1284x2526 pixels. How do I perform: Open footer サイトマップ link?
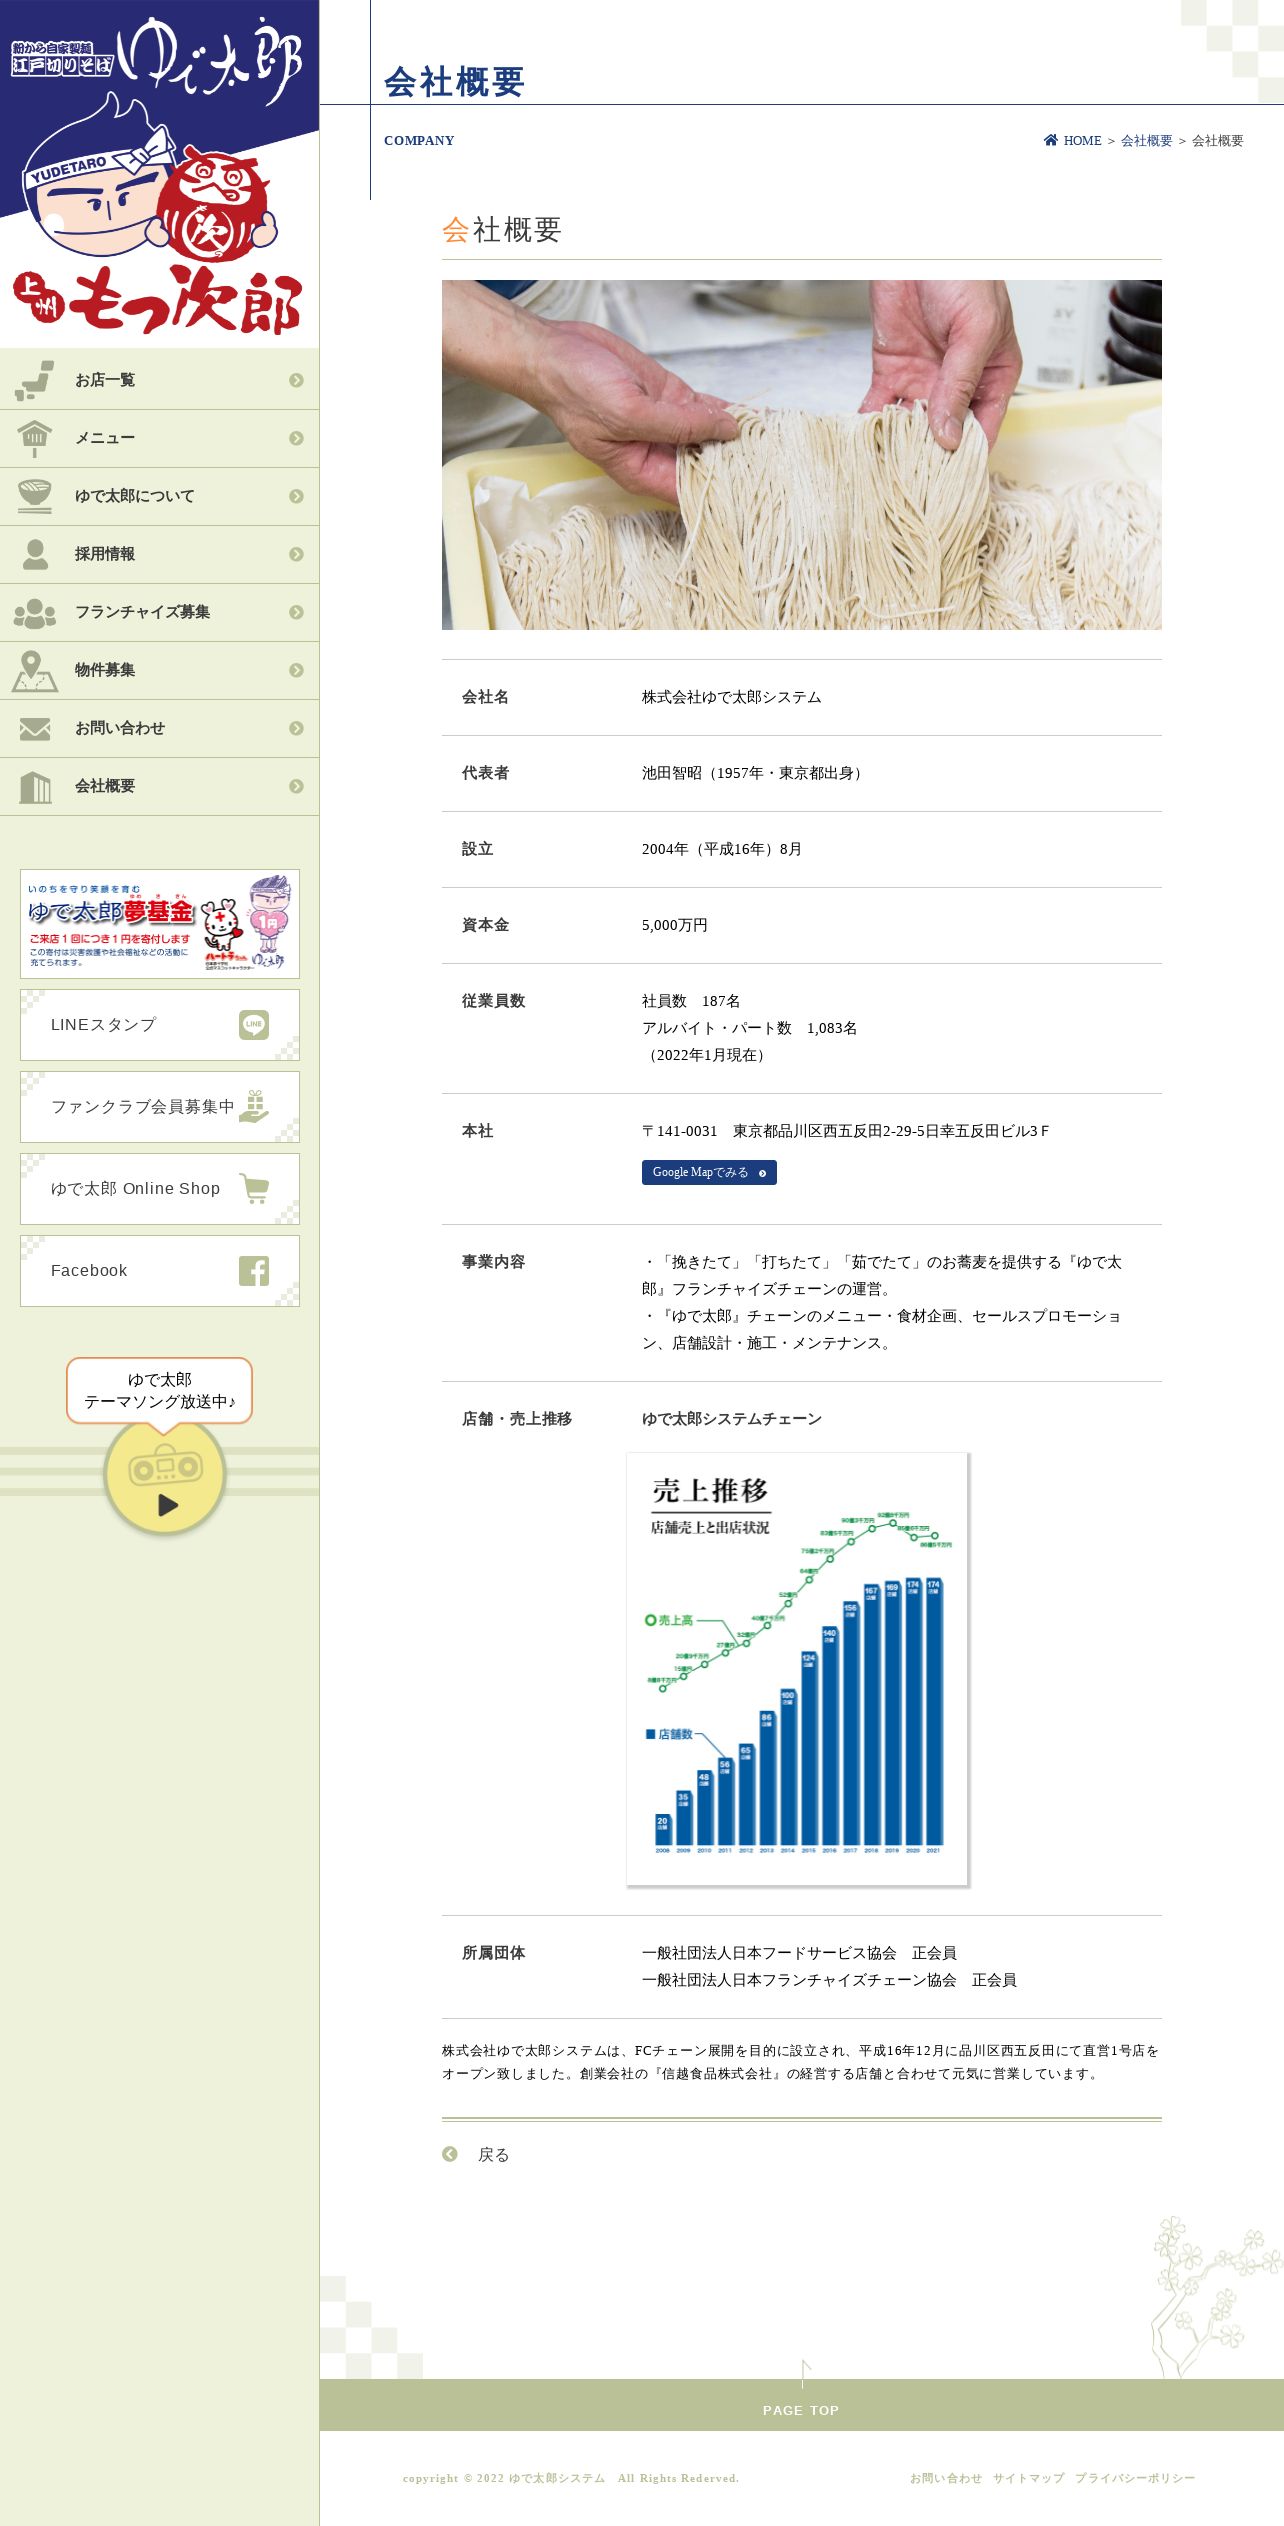[x=1029, y=2478]
